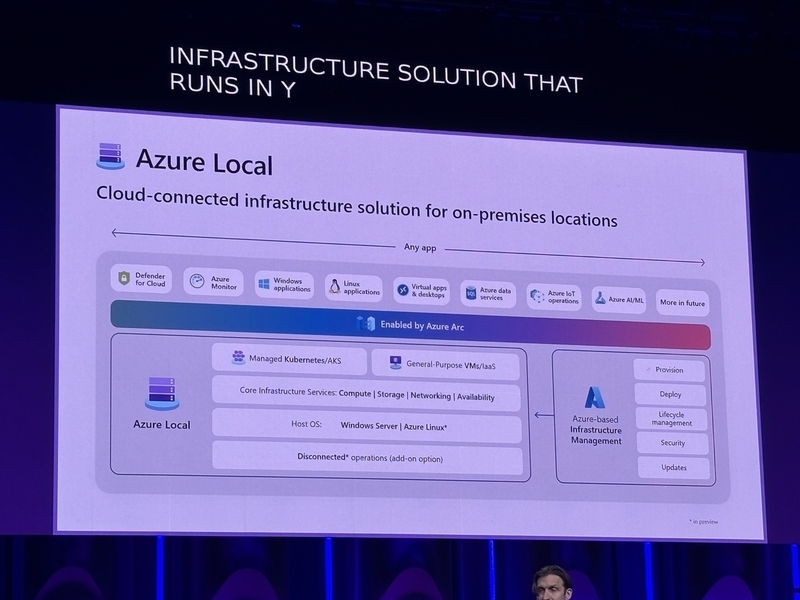This screenshot has height=600, width=800.
Task: Click the Managed Kubernetes/AKS icon
Action: pyautogui.click(x=238, y=357)
